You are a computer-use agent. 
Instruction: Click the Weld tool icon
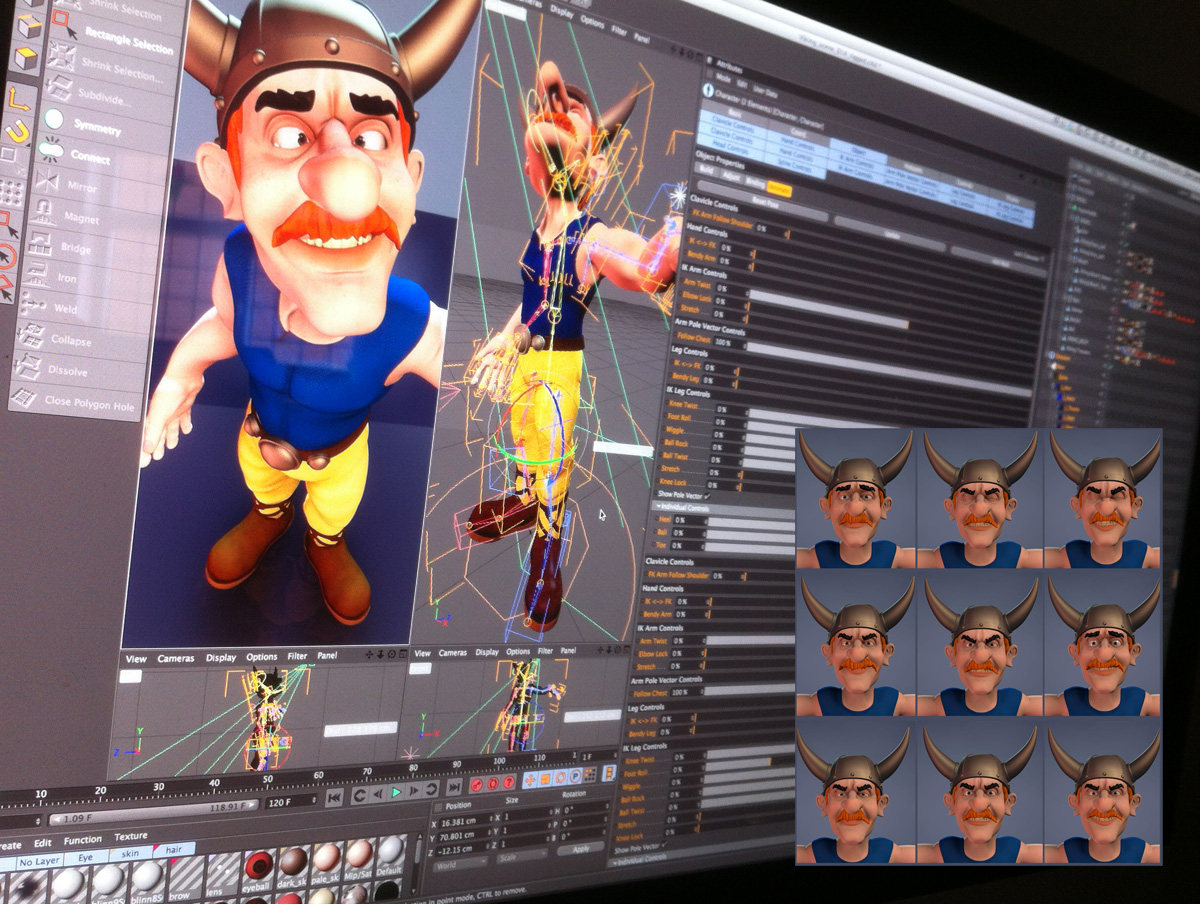(34, 305)
